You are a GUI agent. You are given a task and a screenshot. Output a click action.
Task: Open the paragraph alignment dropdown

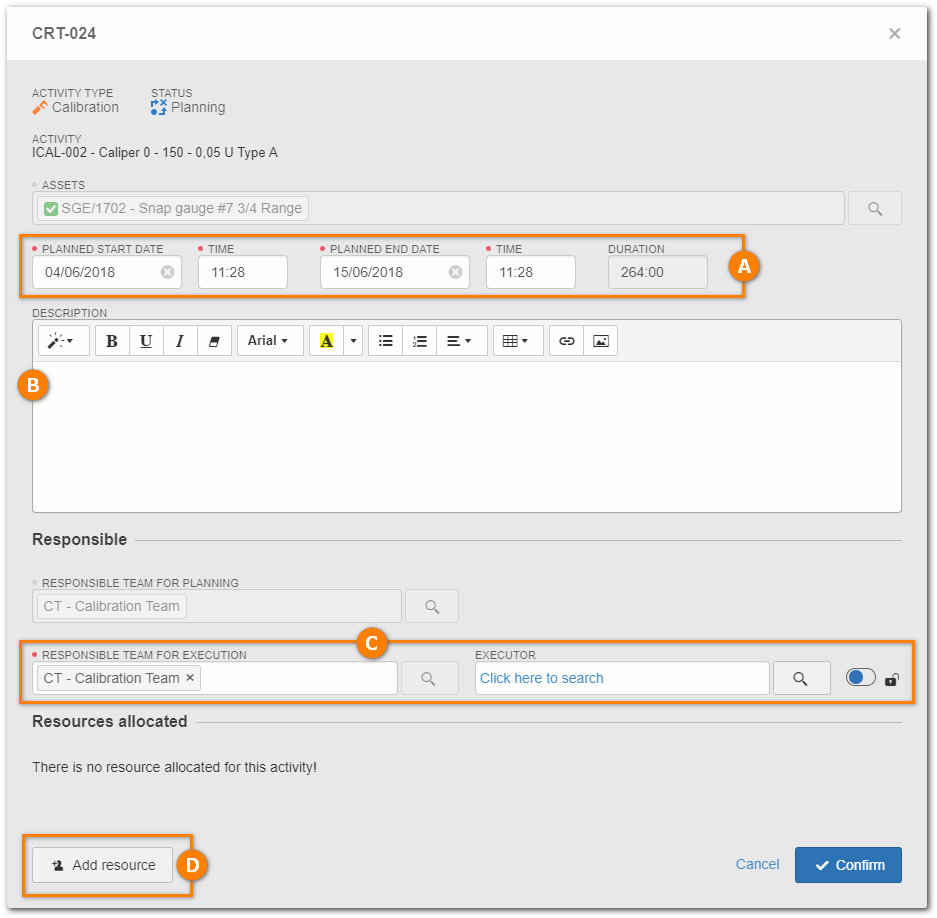pos(462,341)
